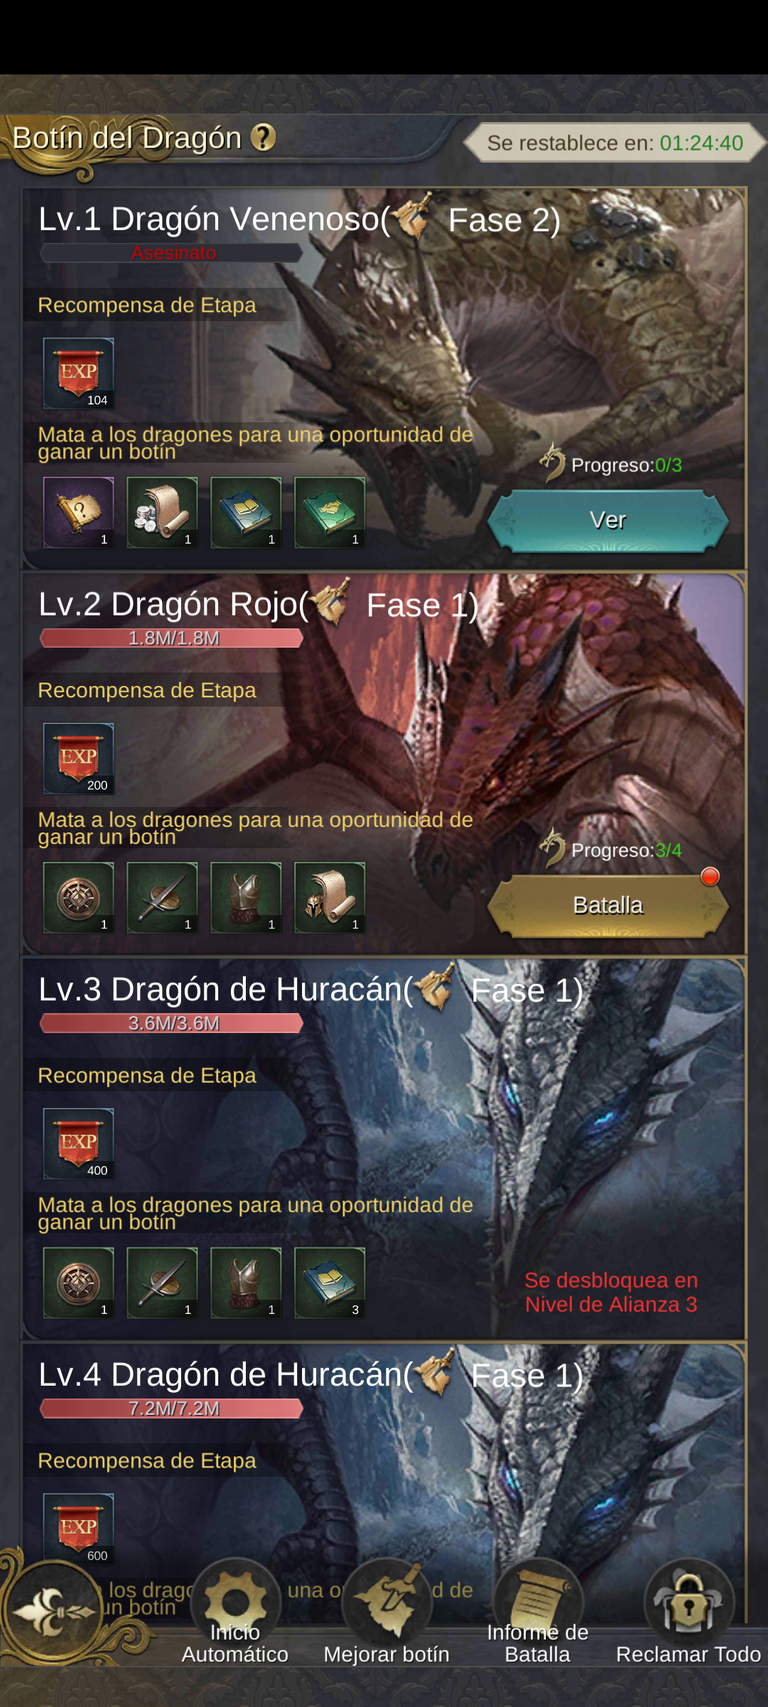The height and width of the screenshot is (1707, 768).
Task: Tap the Lv.4 Dragón de Huracán title
Action: coord(310,1375)
